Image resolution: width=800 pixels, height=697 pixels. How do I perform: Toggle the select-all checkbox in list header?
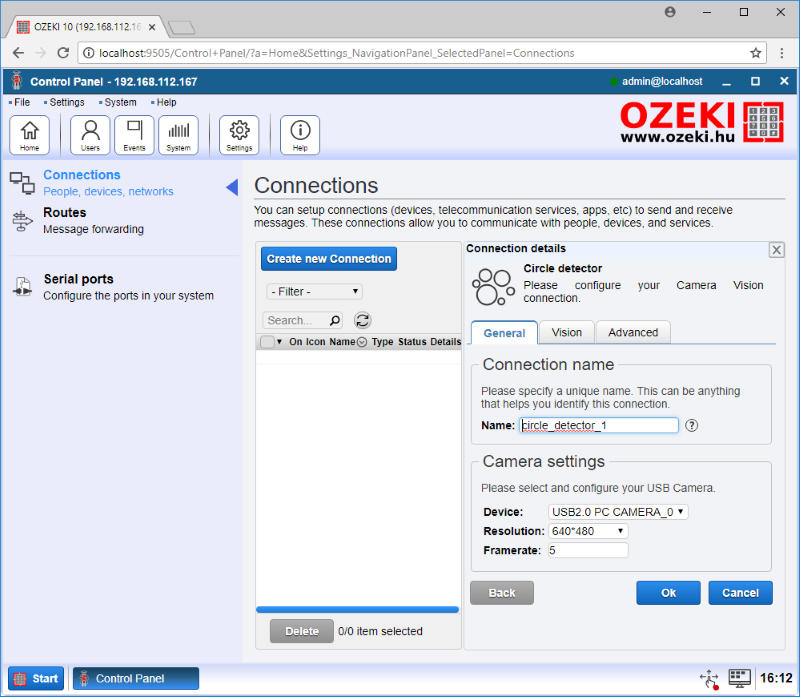coord(267,342)
